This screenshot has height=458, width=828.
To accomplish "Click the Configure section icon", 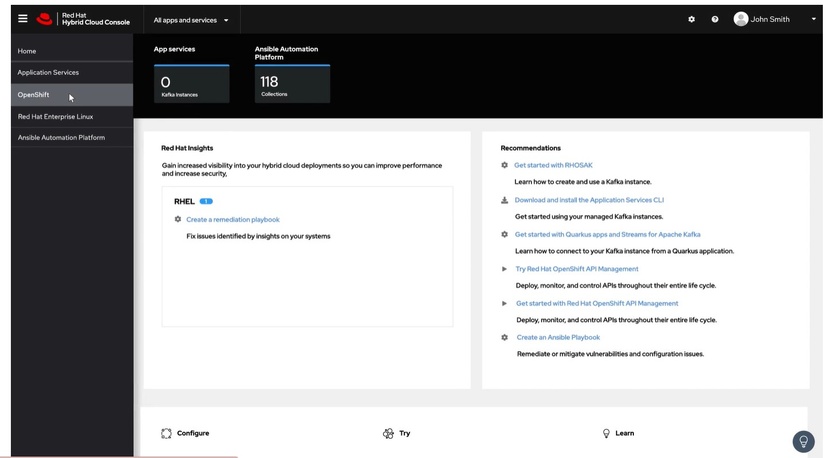I will (x=166, y=434).
